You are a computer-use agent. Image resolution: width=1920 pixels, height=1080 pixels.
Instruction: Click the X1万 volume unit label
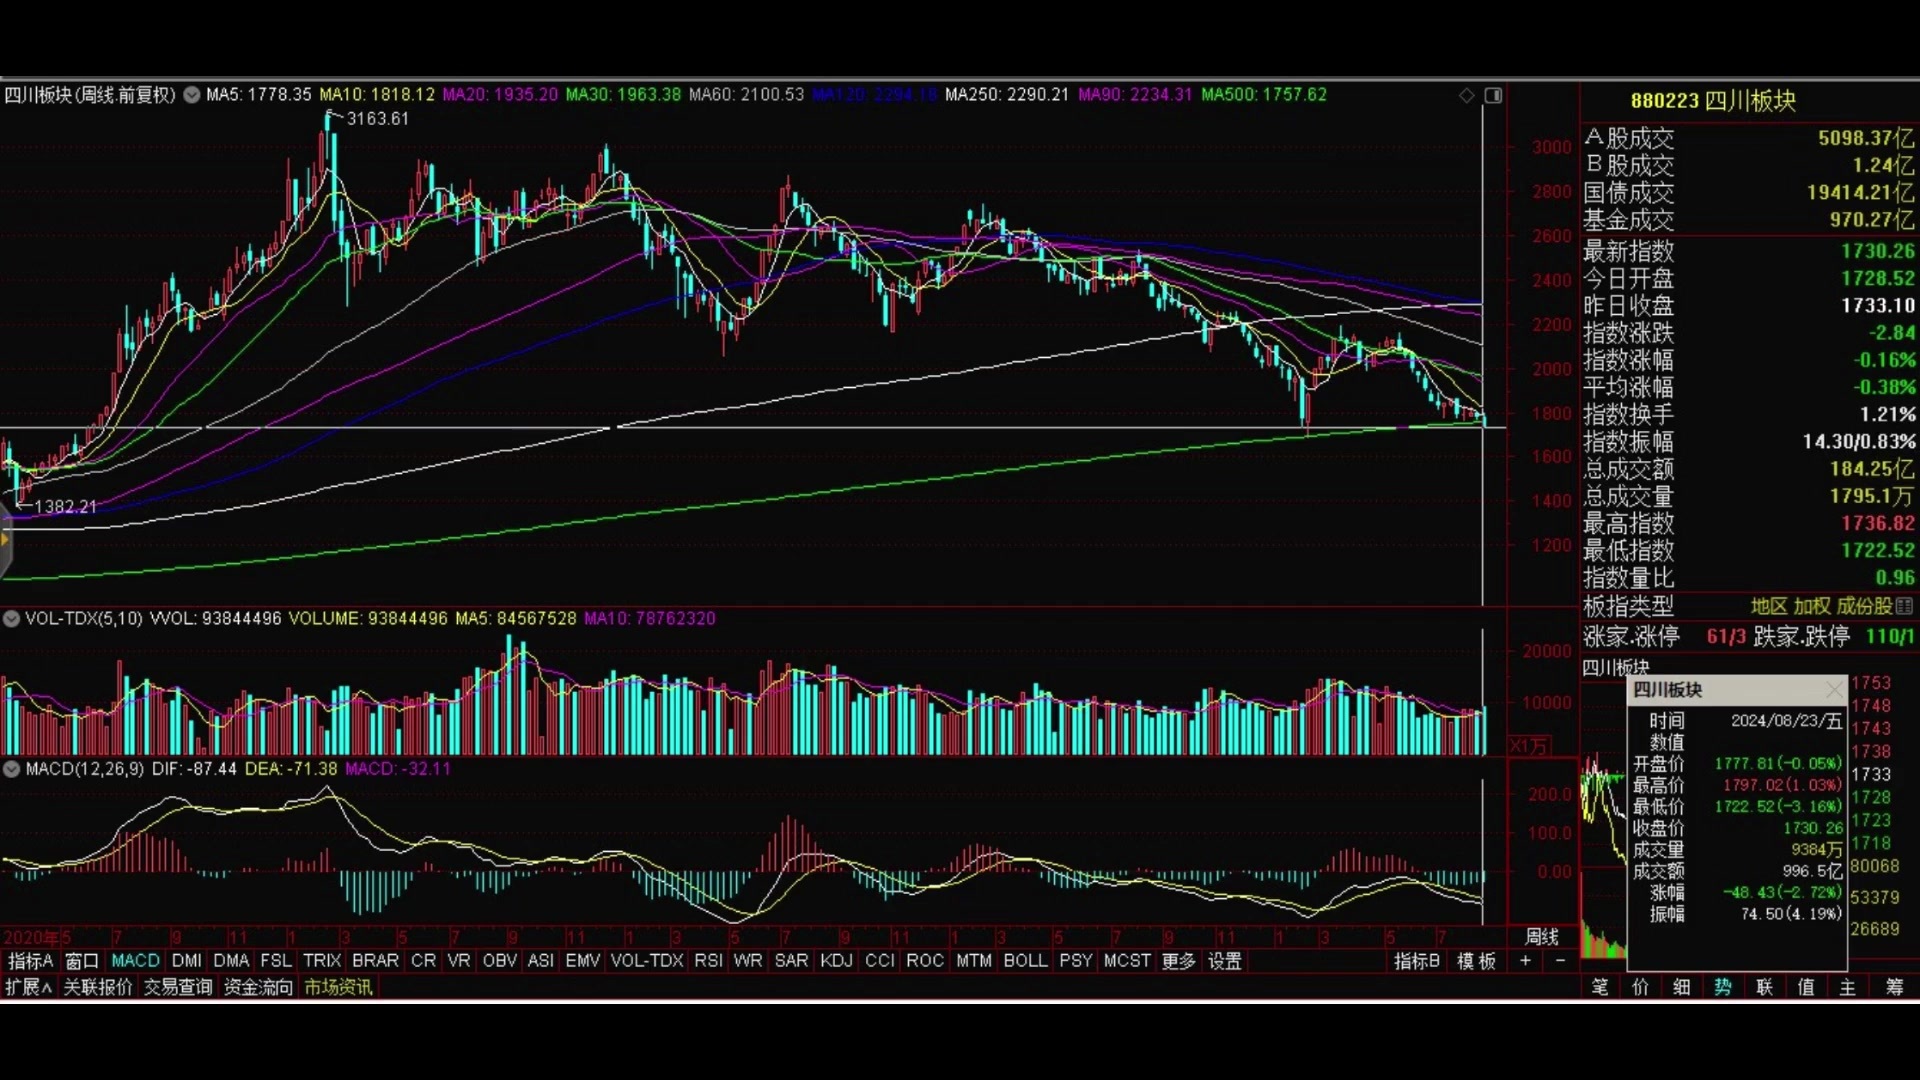[x=1529, y=745]
